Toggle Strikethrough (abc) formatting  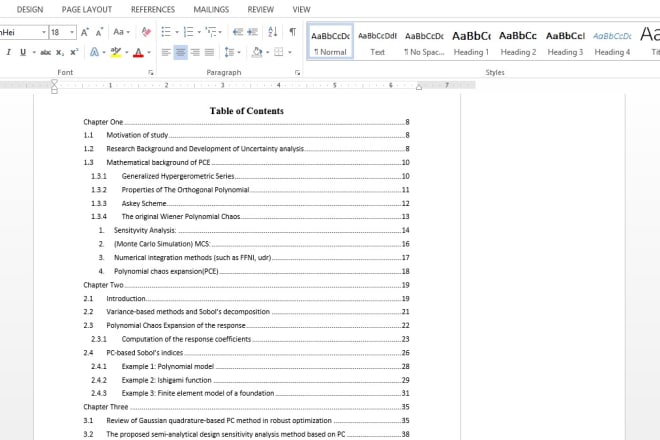45,52
